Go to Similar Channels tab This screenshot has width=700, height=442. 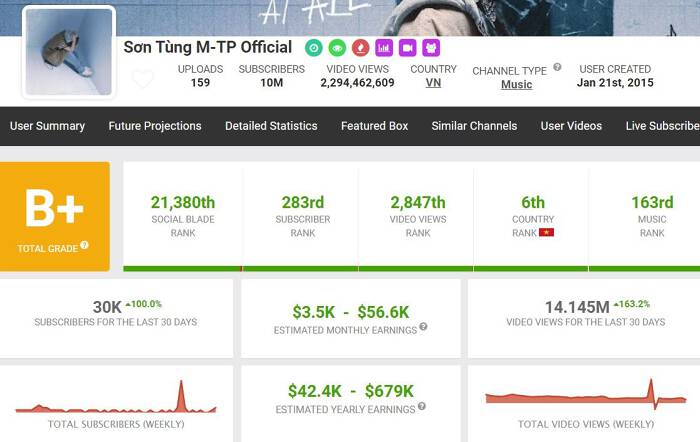coord(474,126)
